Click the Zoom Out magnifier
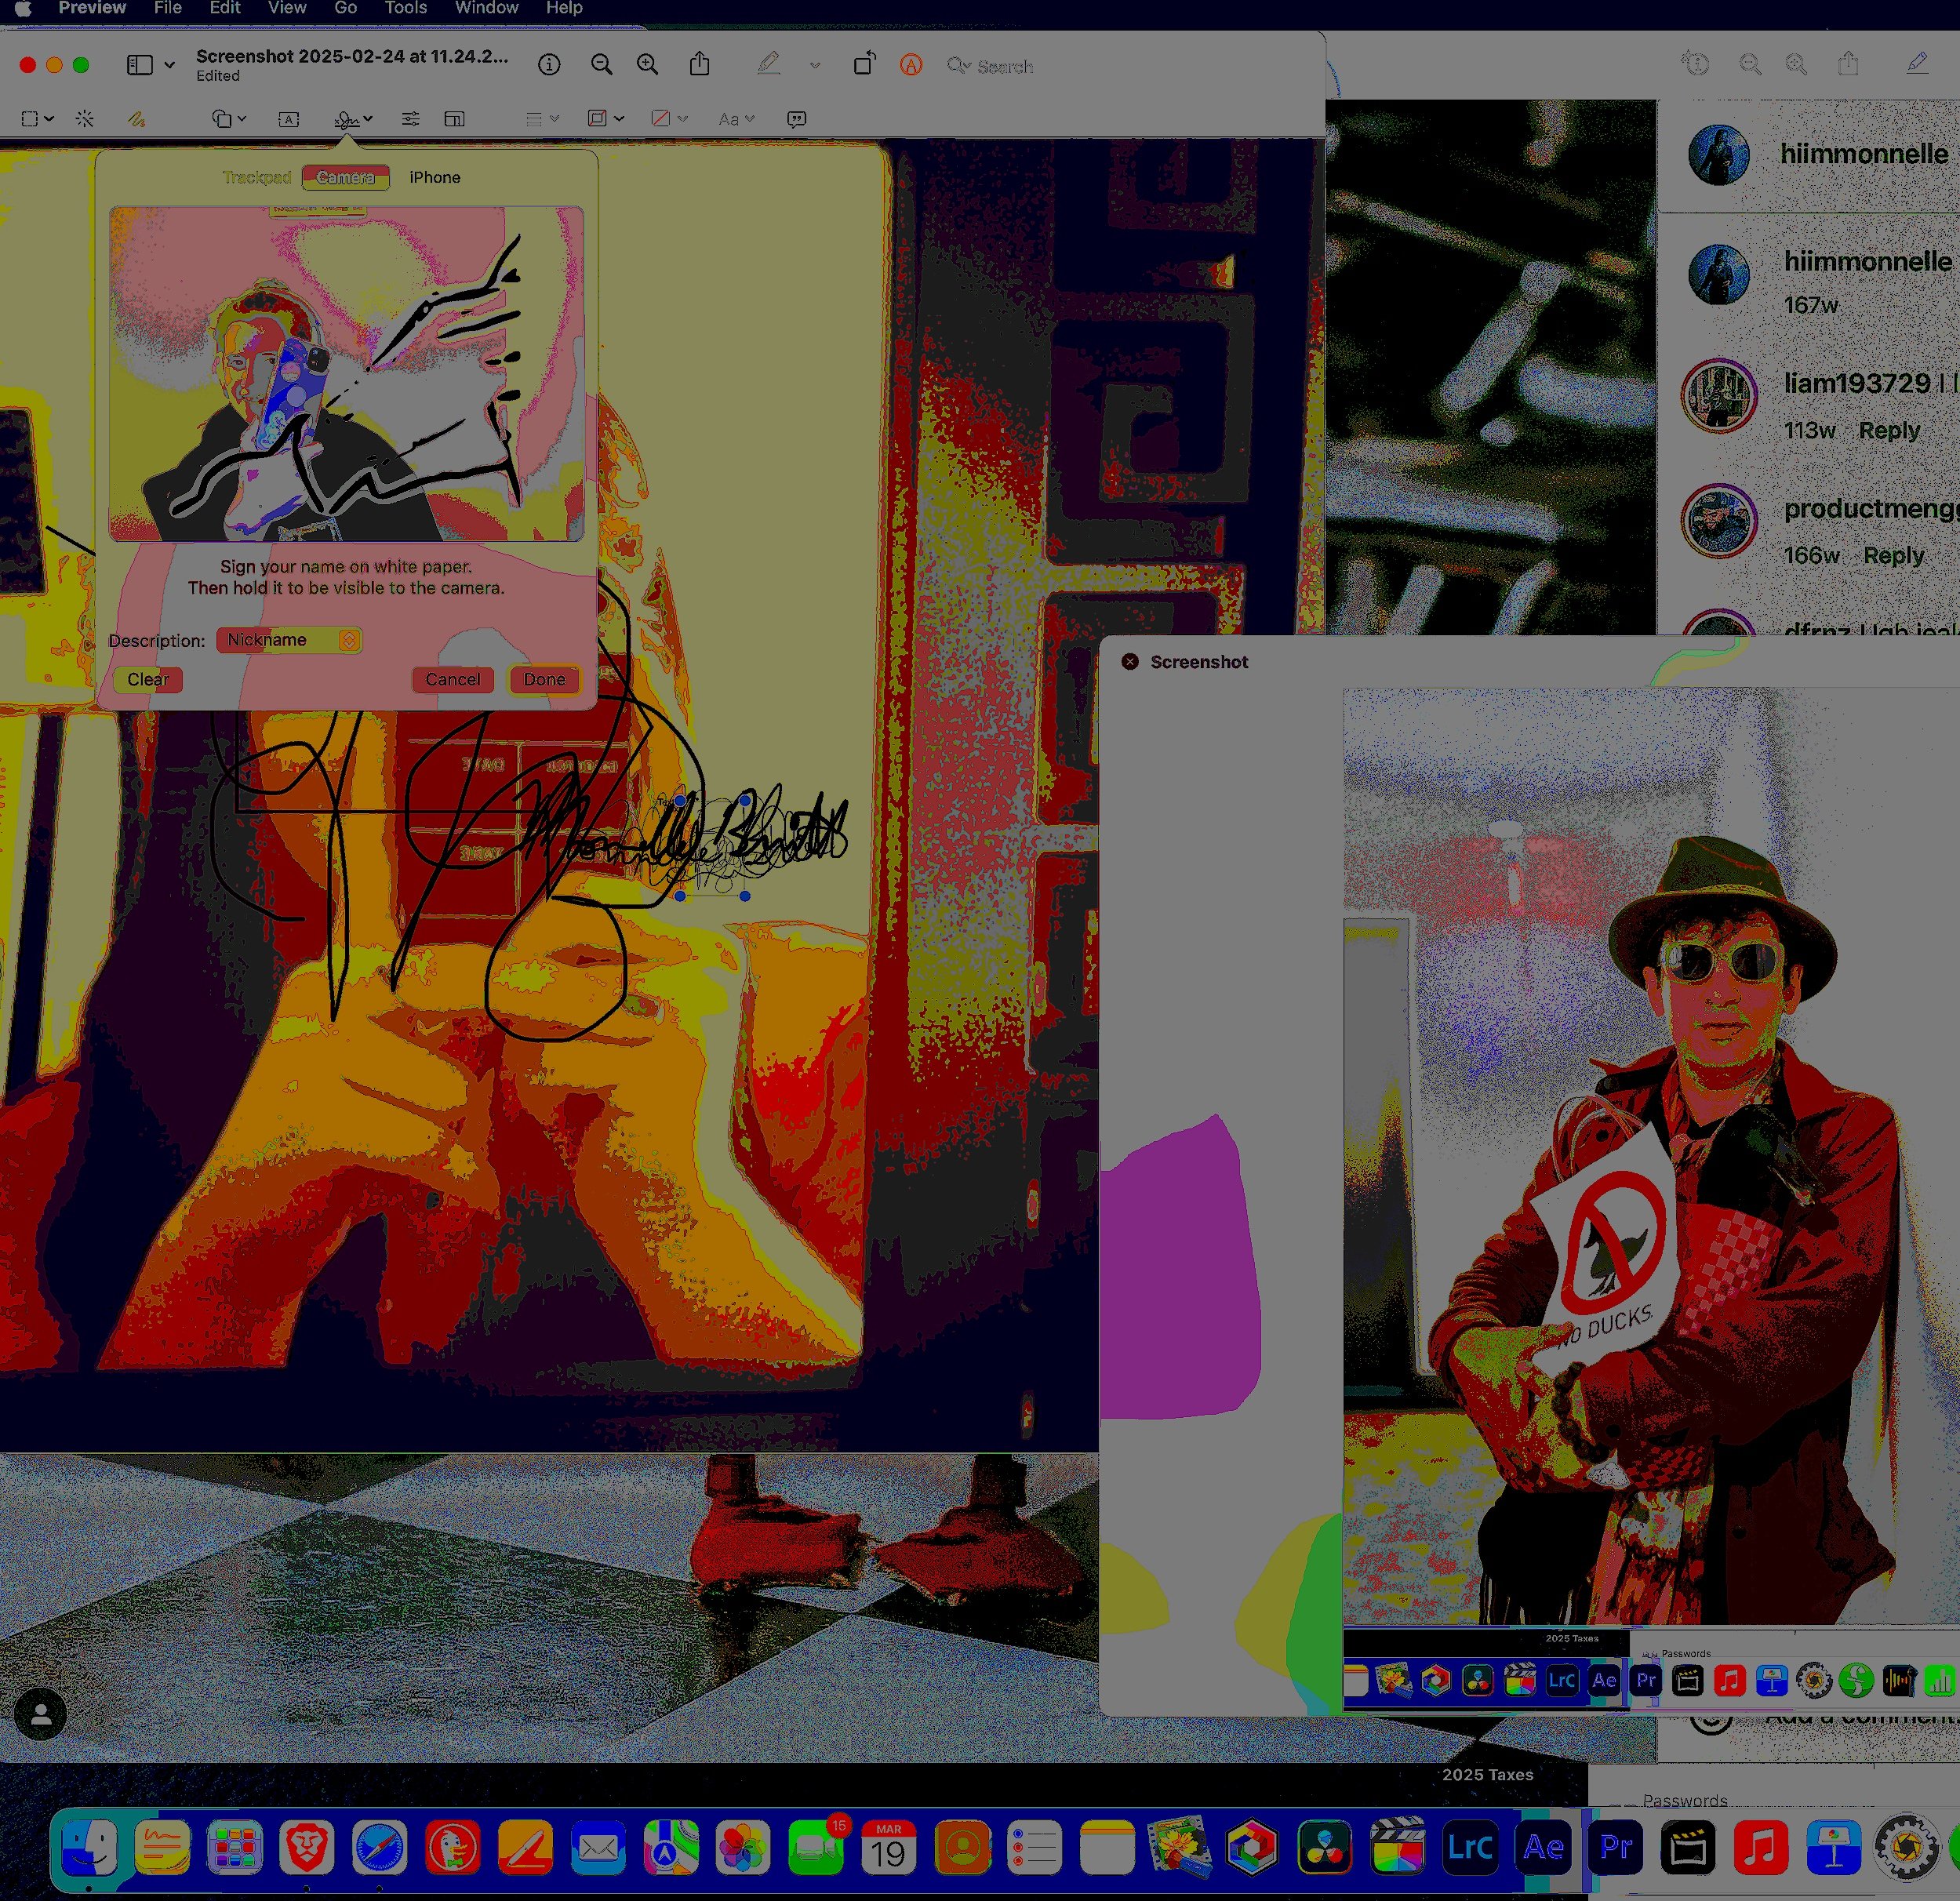The image size is (1960, 1901). [x=601, y=65]
